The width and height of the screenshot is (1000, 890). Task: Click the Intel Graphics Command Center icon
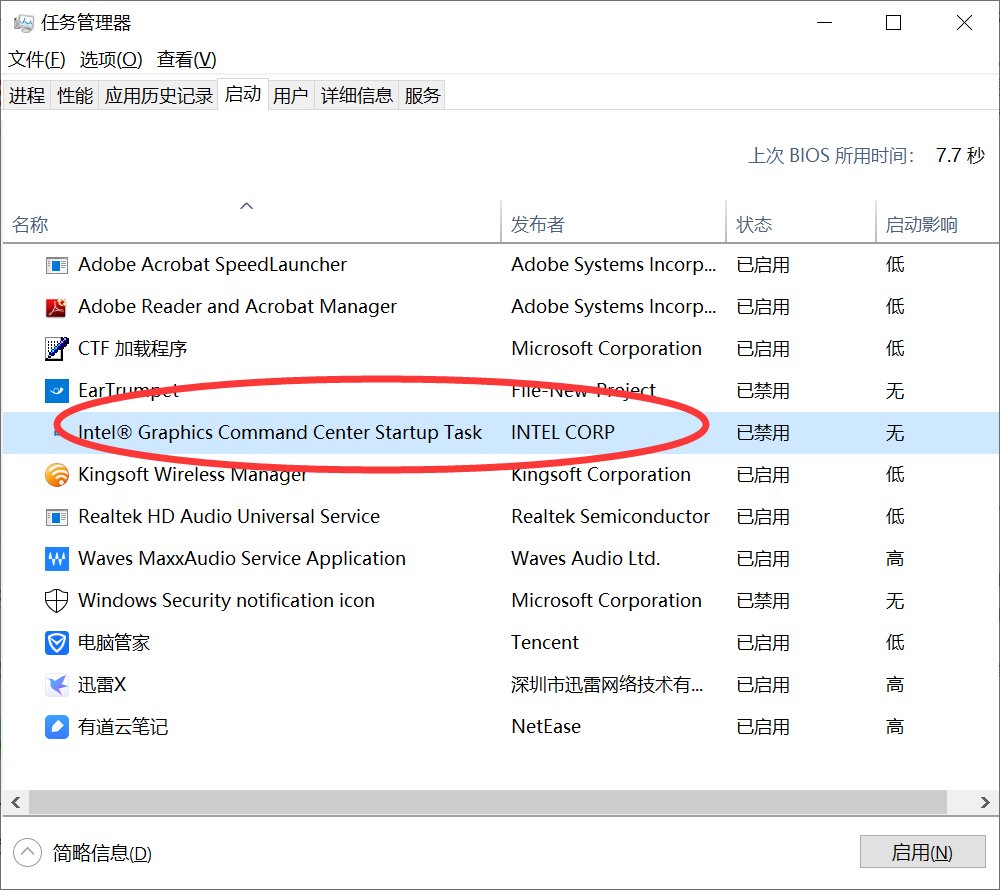(x=57, y=433)
